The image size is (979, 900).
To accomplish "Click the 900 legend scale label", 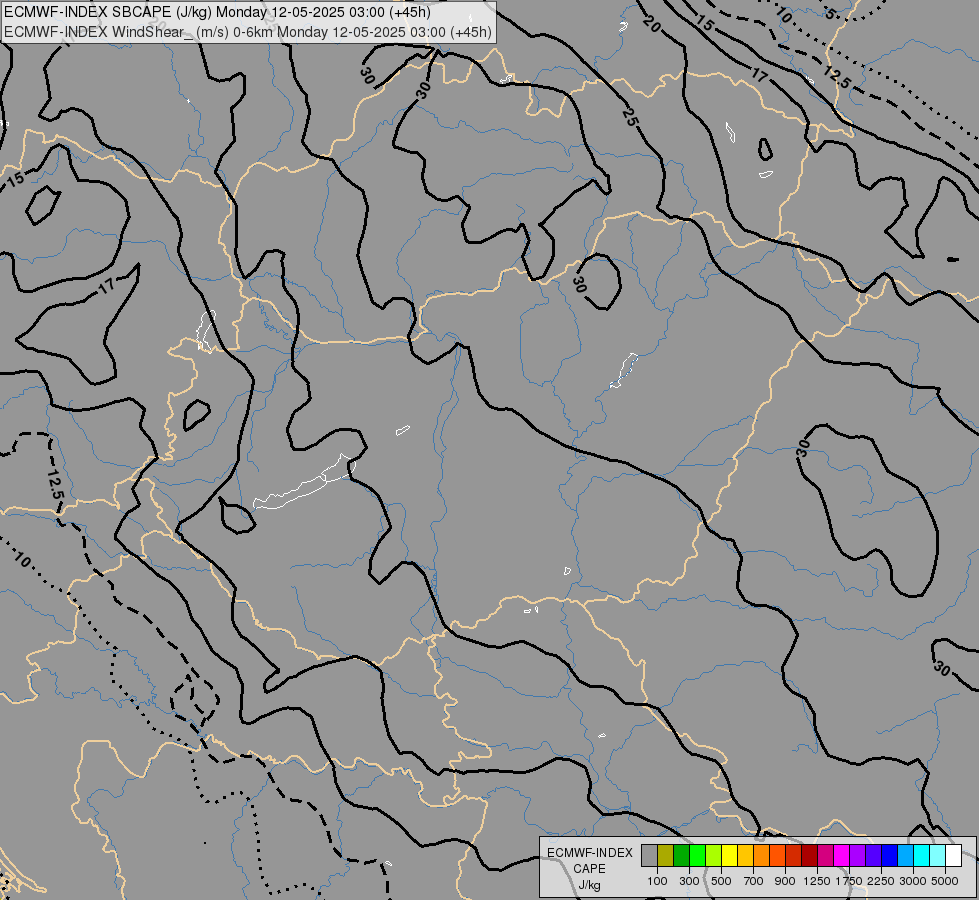I will [785, 881].
